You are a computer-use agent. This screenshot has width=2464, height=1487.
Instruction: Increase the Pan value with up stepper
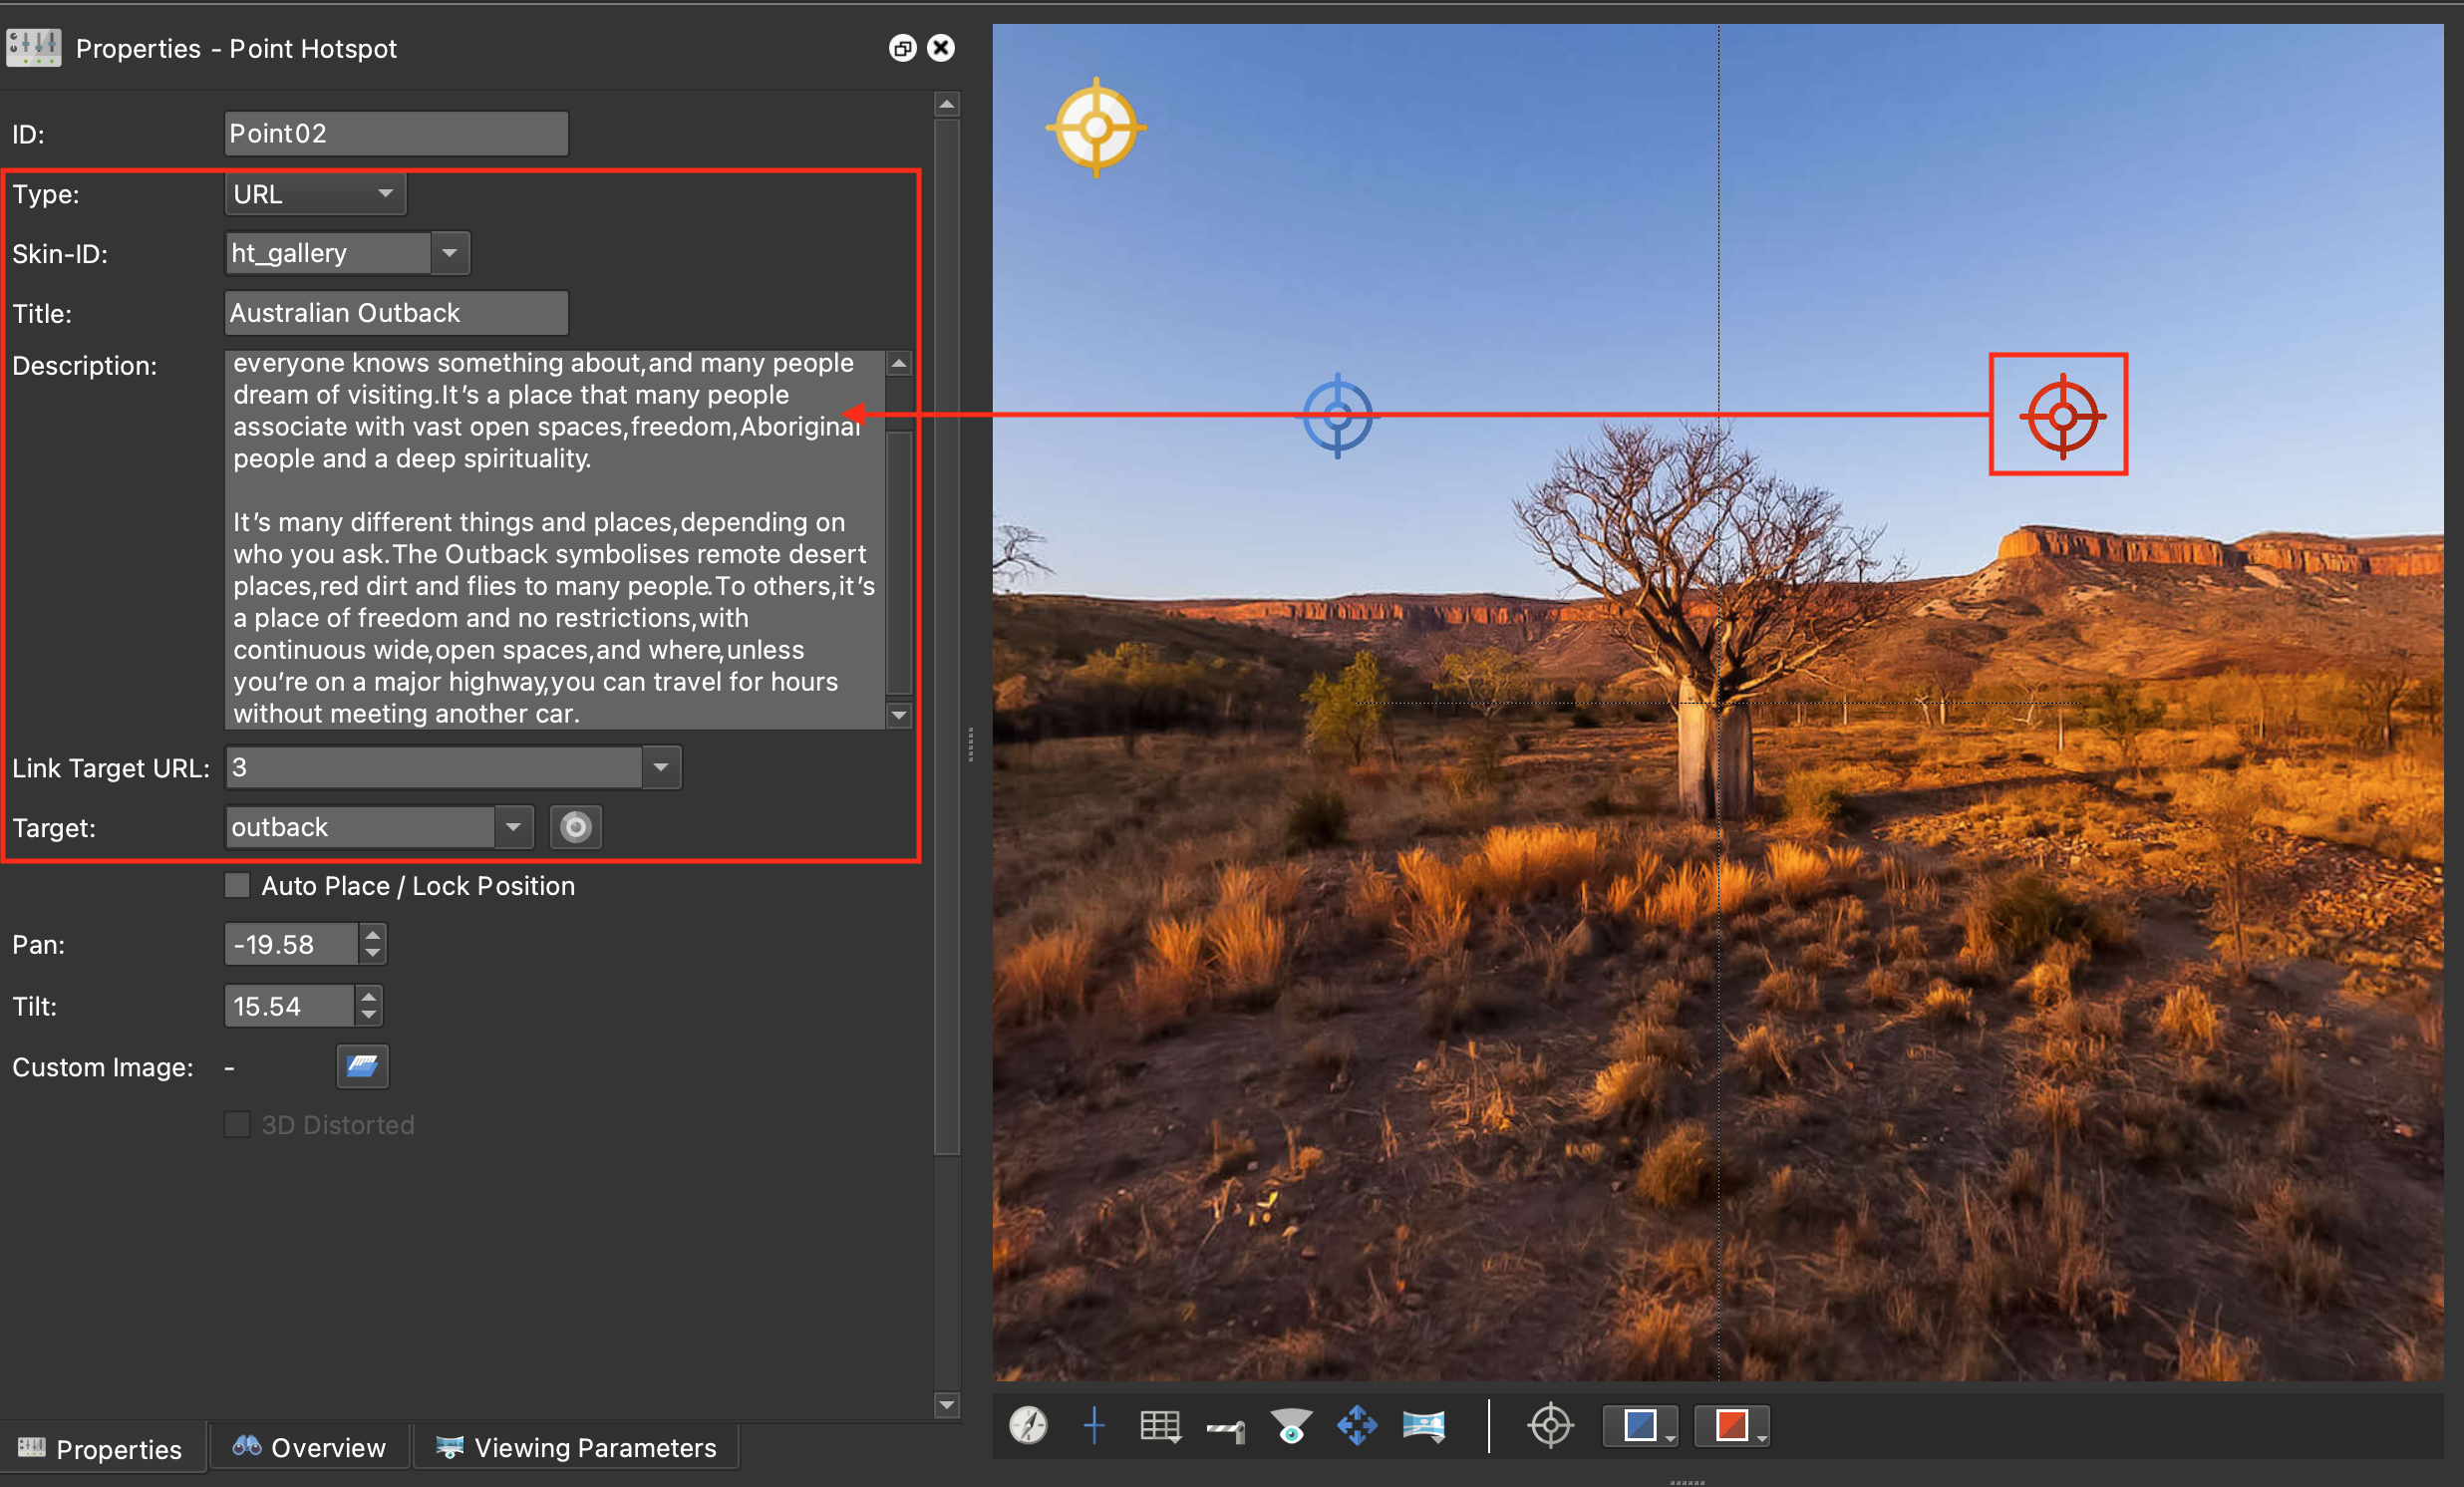(372, 935)
